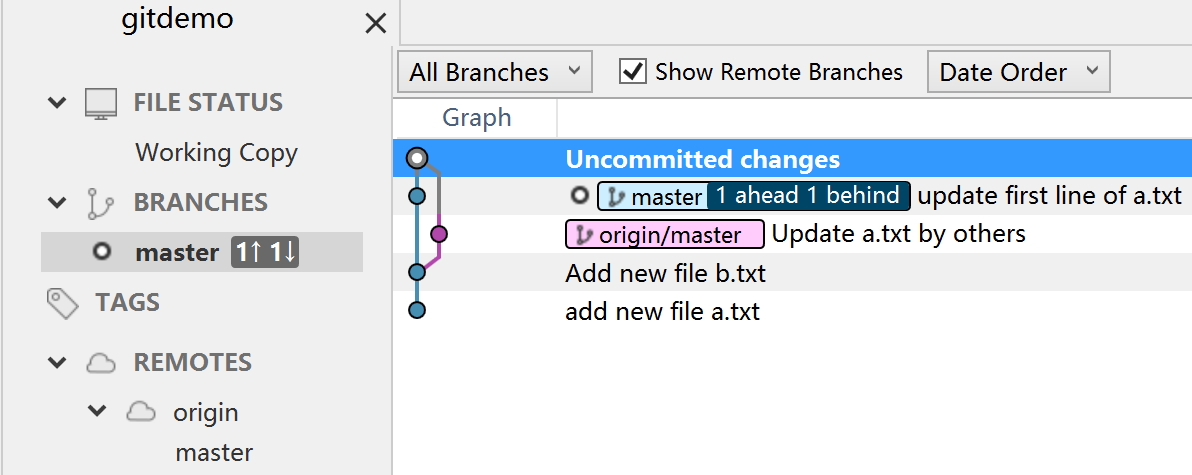This screenshot has height=475, width=1192.
Task: Click the Tags label icon
Action: (63, 303)
